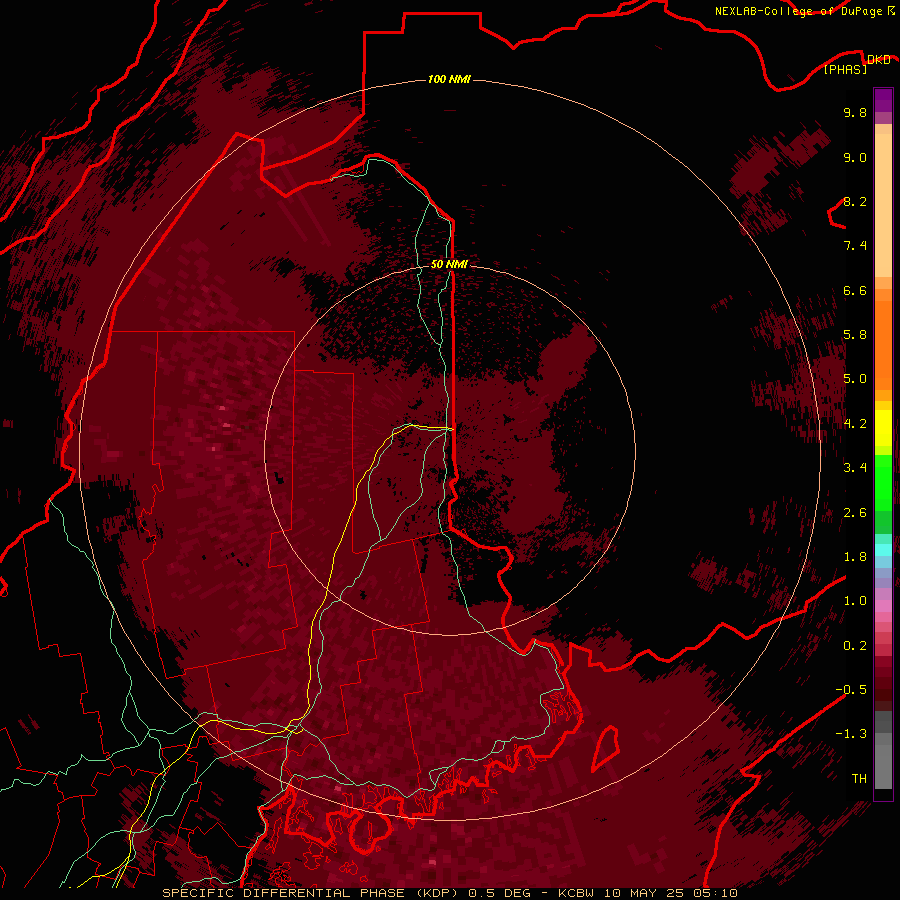
Task: Click the DKD product label
Action: pos(878,60)
